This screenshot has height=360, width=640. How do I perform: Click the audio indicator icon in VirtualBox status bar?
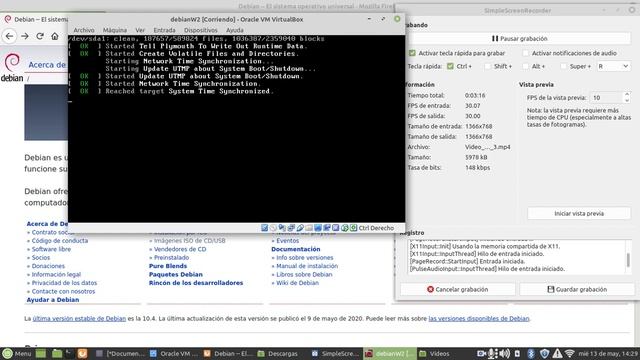point(282,228)
